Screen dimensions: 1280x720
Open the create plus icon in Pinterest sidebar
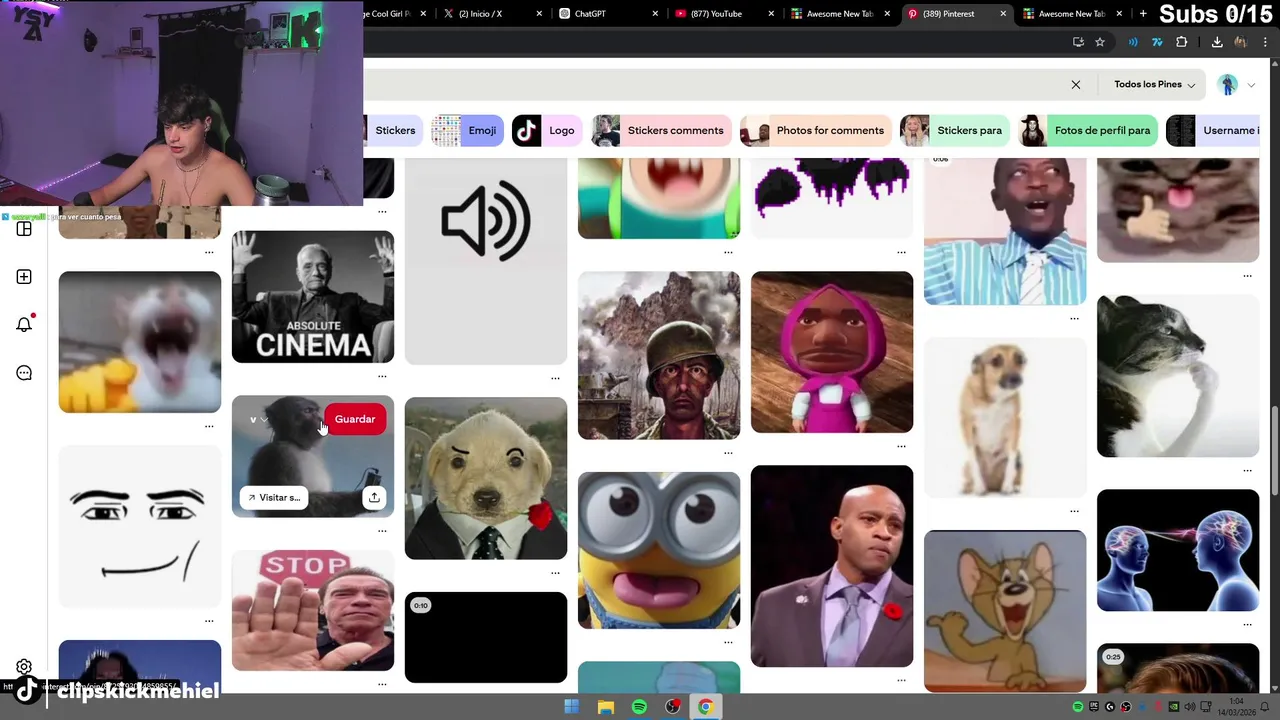24,277
